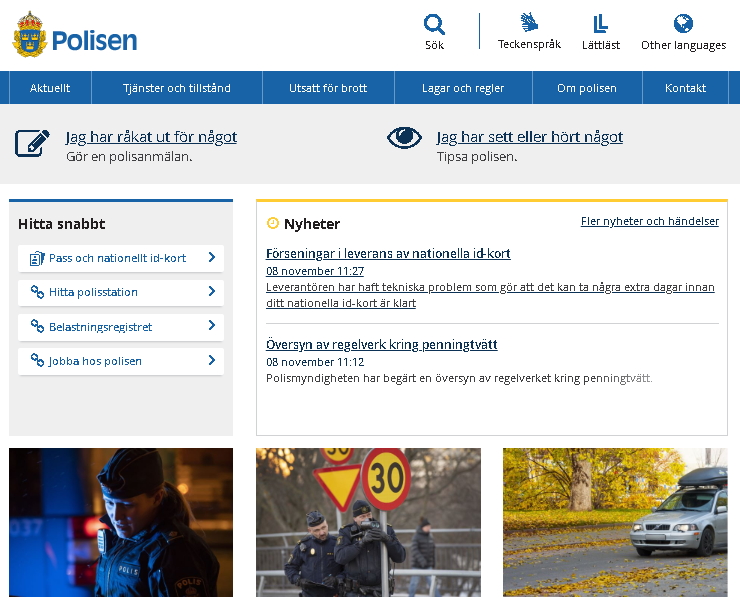740x608 pixels.
Task: Click the Hitta snabbt heading
Action: [62, 224]
